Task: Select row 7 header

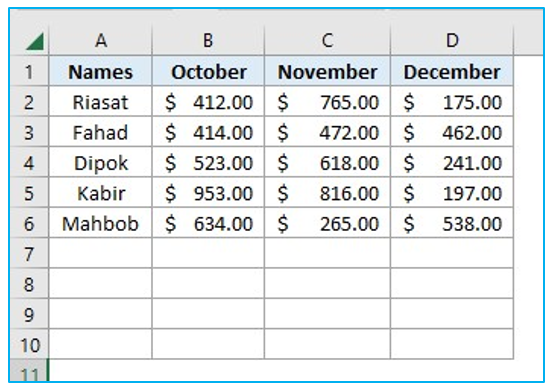Action: click(29, 254)
